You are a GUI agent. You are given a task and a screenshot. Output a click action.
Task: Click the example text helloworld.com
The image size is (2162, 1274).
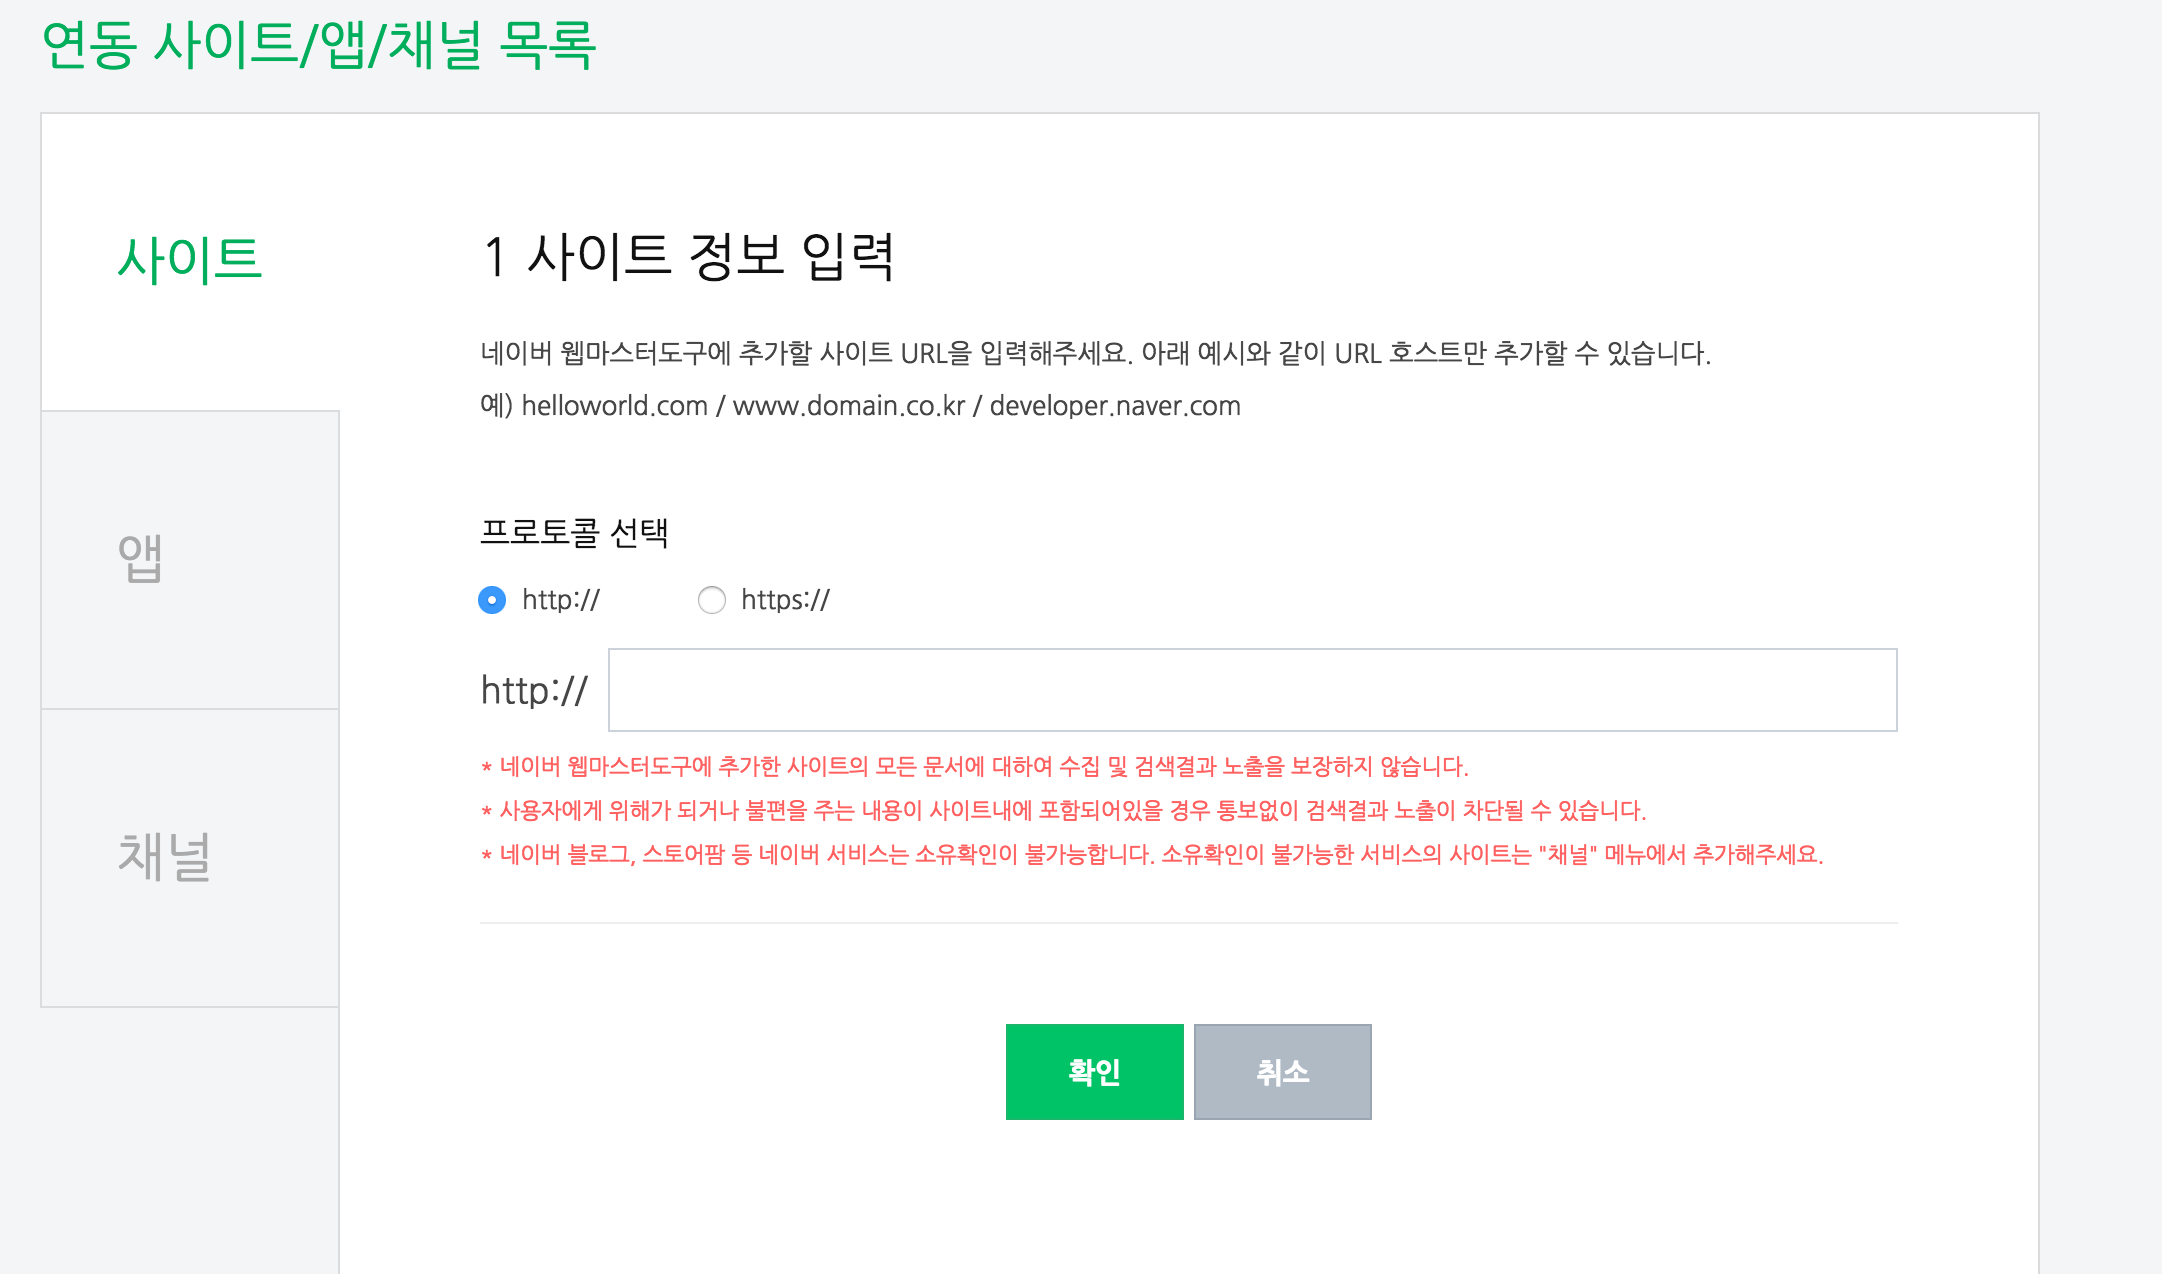click(610, 406)
